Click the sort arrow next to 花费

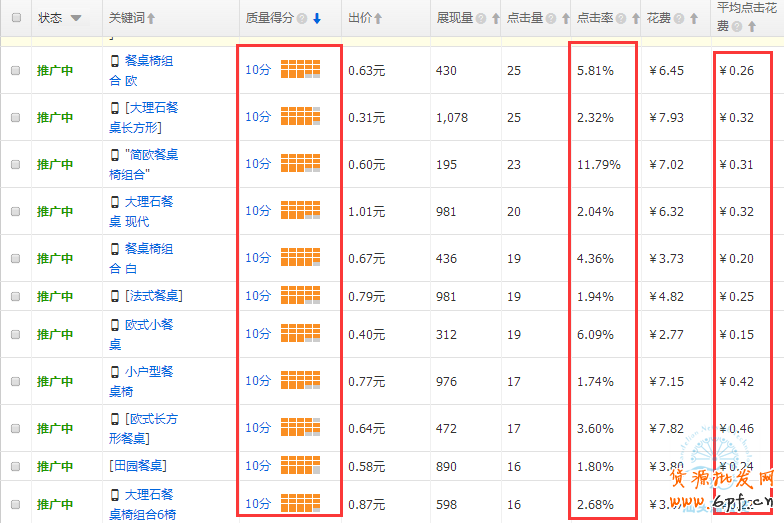695,19
